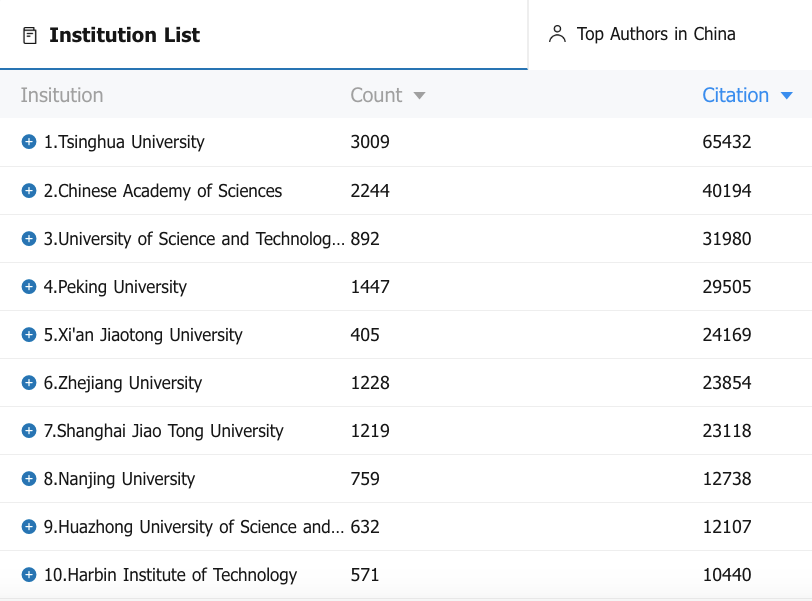Screen dimensions: 812x601
Task: Click plus icon for Harbin Institute of Technology
Action: click(29, 574)
